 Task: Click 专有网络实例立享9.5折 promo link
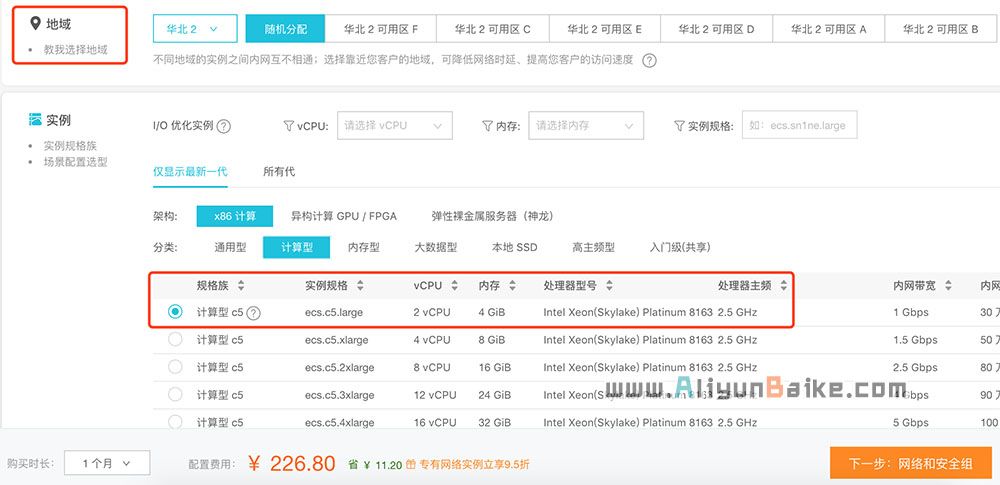click(474, 465)
